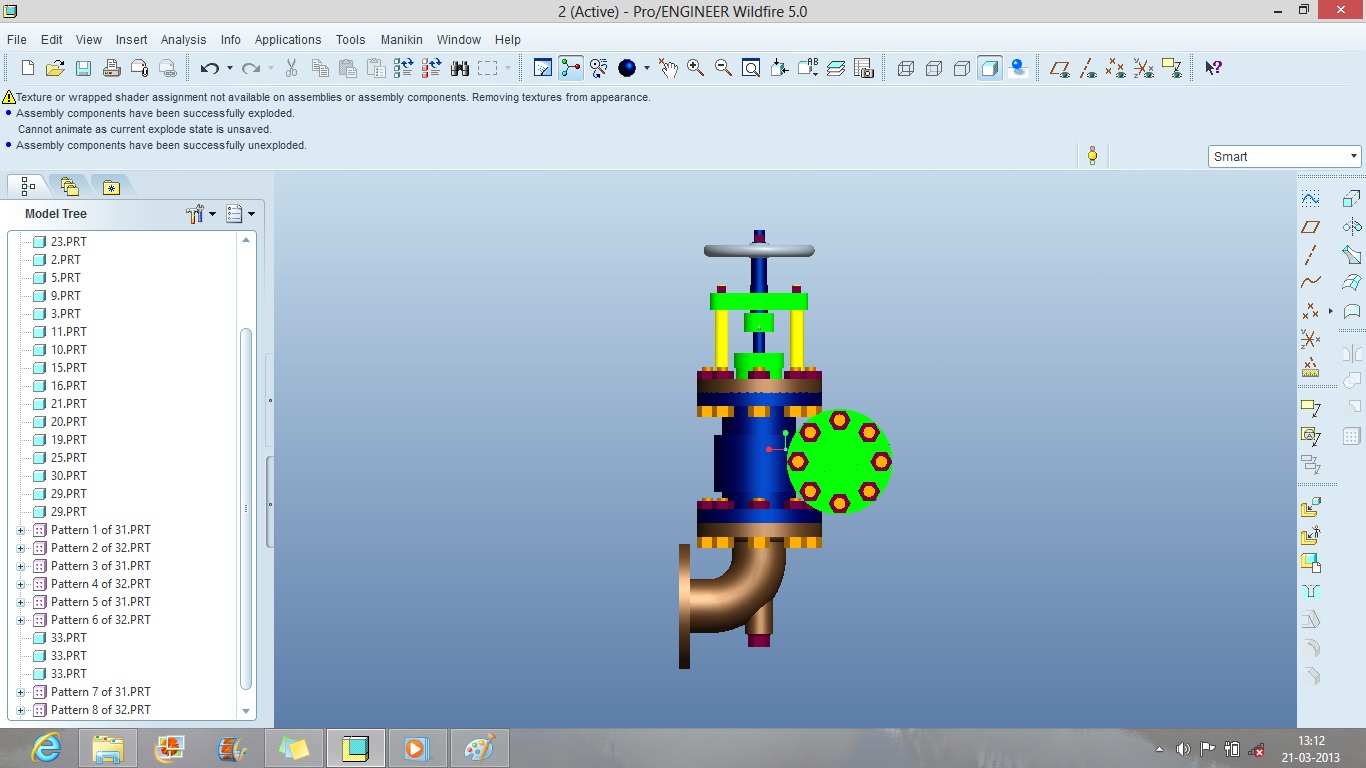The image size is (1366, 768).
Task: Toggle the Spin Center display
Action: [571, 68]
